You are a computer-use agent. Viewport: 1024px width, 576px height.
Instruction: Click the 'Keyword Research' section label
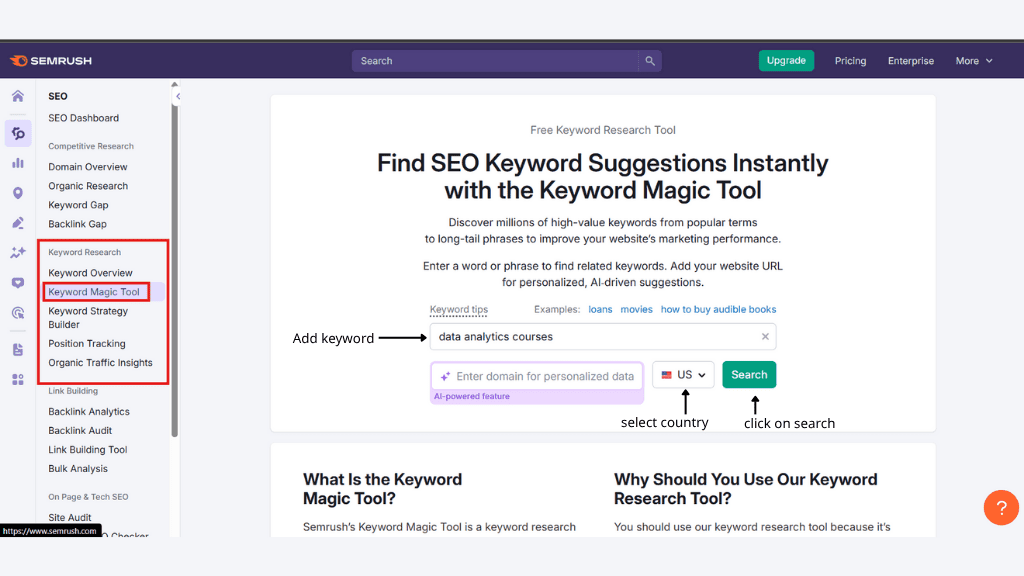84,252
